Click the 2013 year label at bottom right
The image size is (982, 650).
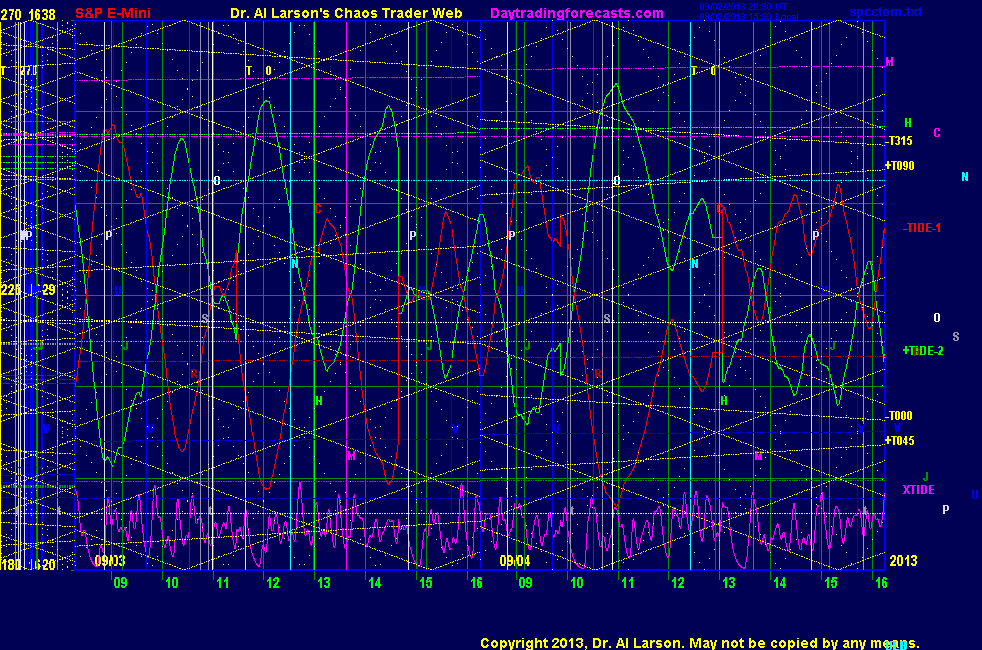(x=902, y=561)
